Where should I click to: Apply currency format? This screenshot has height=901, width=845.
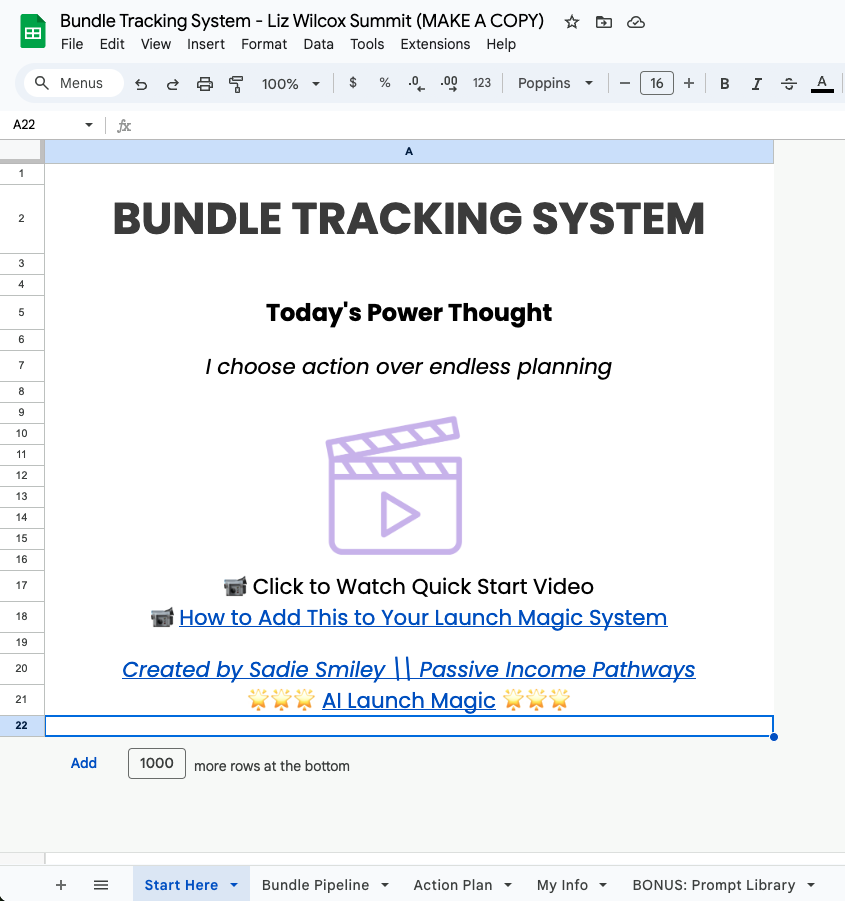pyautogui.click(x=352, y=84)
